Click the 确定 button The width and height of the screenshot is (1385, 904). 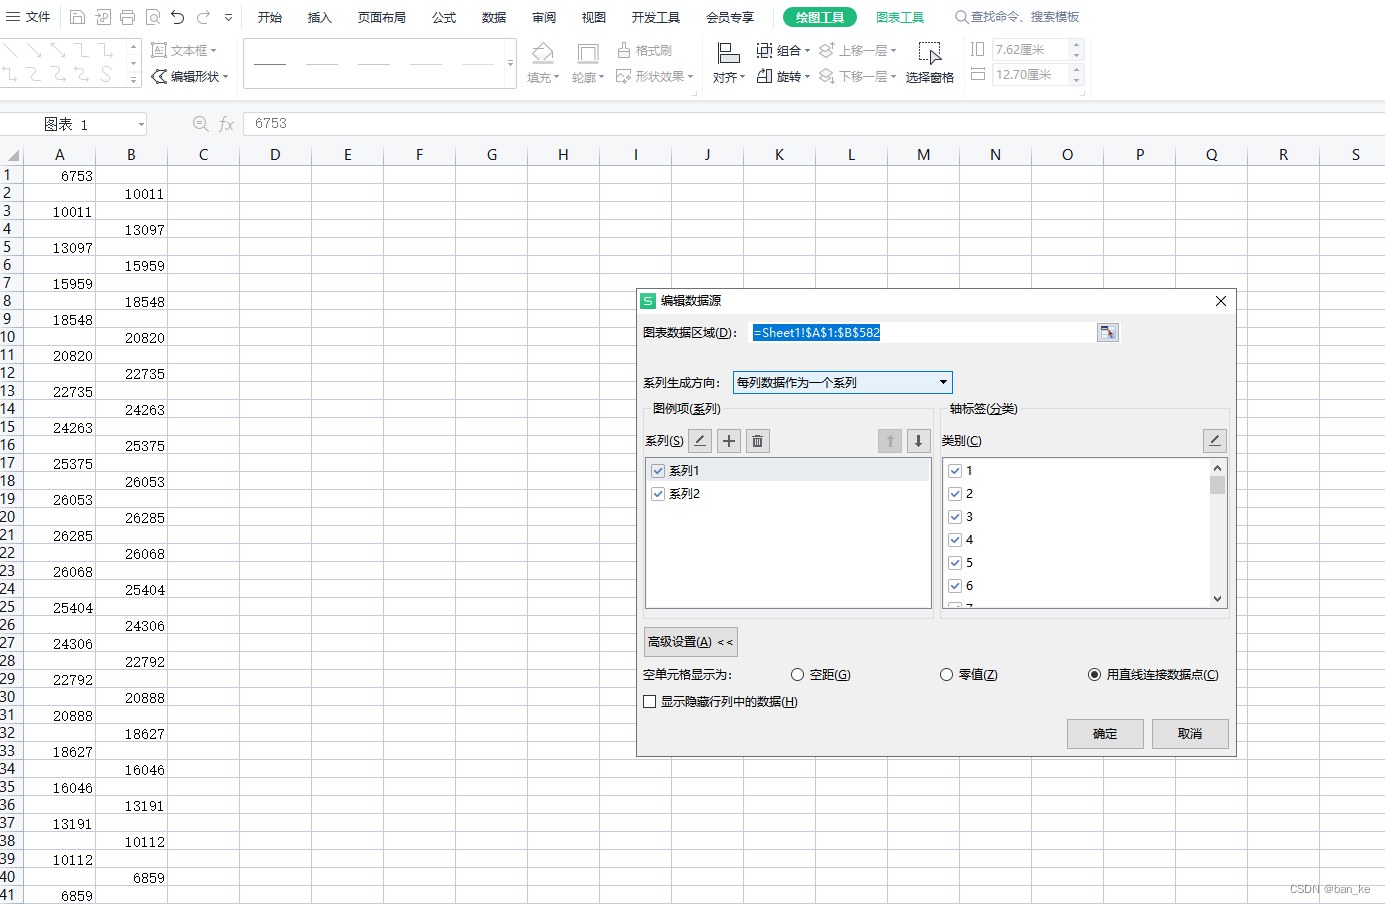1105,734
